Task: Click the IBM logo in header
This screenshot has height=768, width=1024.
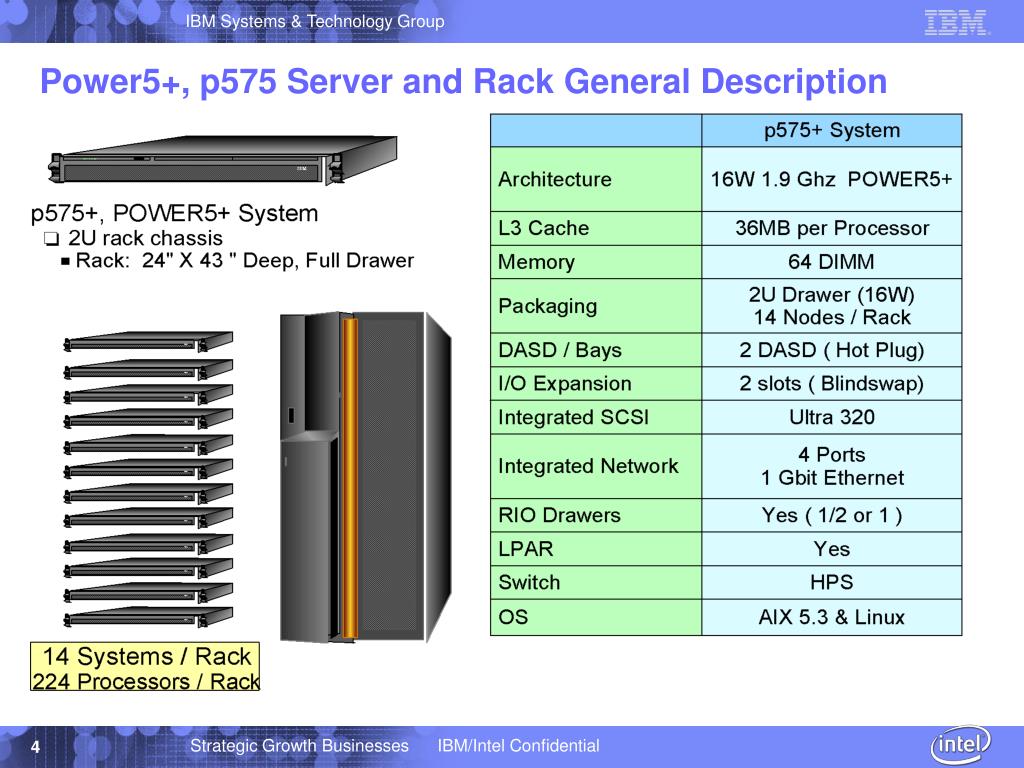Action: pos(957,22)
